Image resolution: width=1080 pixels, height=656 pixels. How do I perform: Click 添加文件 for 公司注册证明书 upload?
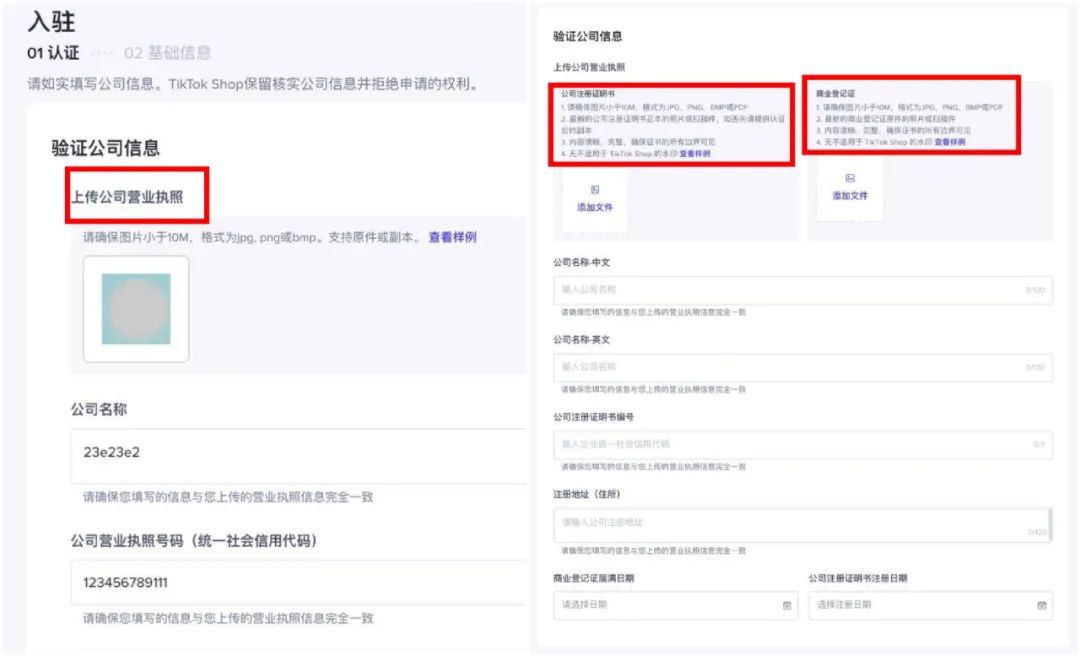pyautogui.click(x=595, y=207)
